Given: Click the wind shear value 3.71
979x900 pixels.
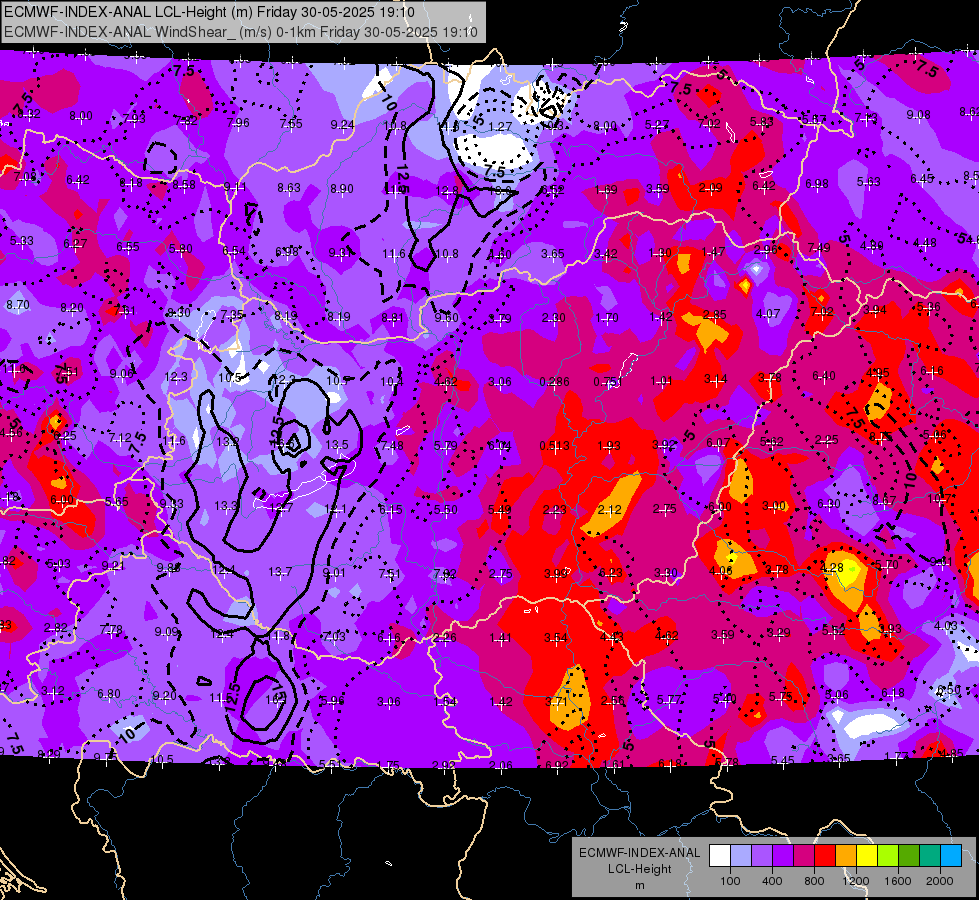Looking at the screenshot, I should [x=556, y=702].
